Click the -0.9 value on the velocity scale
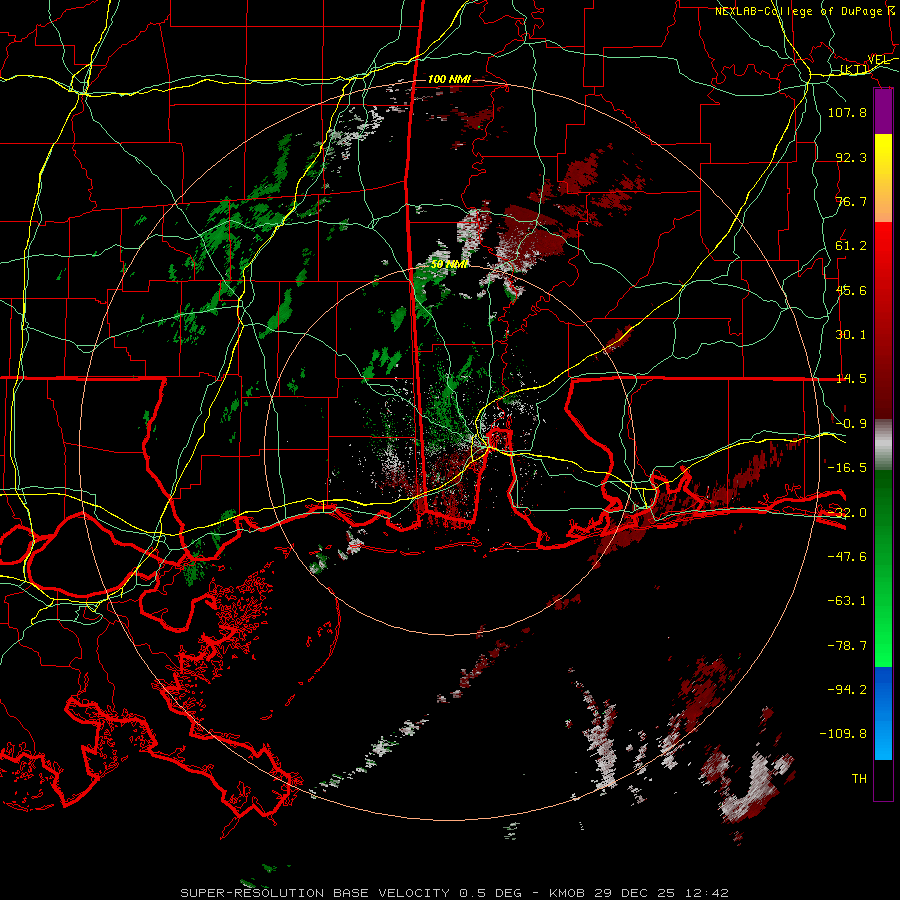This screenshot has height=900, width=900. pyautogui.click(x=851, y=424)
